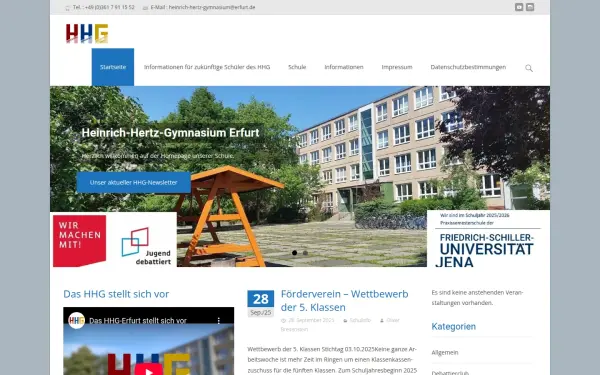
Task: Click the Instagram icon in the top bar
Action: coord(530,7)
